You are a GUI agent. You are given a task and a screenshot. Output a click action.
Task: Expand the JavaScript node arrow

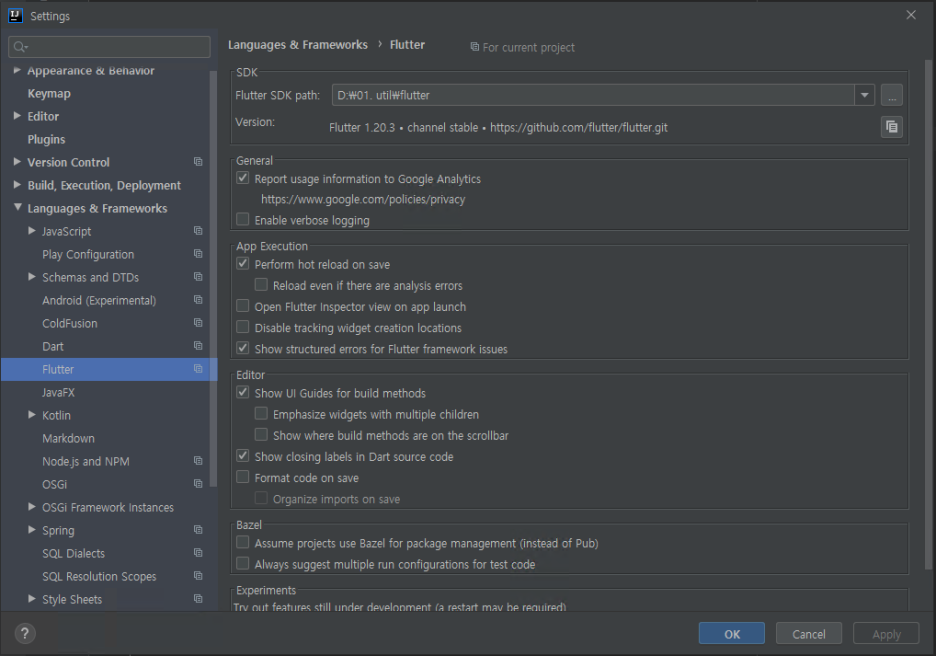click(32, 231)
